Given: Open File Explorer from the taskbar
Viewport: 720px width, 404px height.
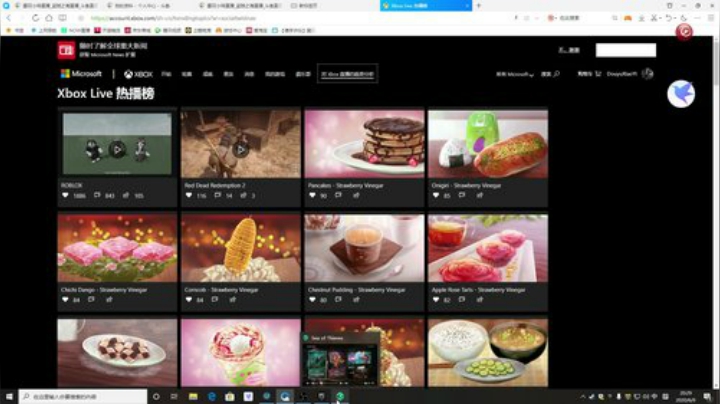Looking at the screenshot, I should [x=193, y=396].
